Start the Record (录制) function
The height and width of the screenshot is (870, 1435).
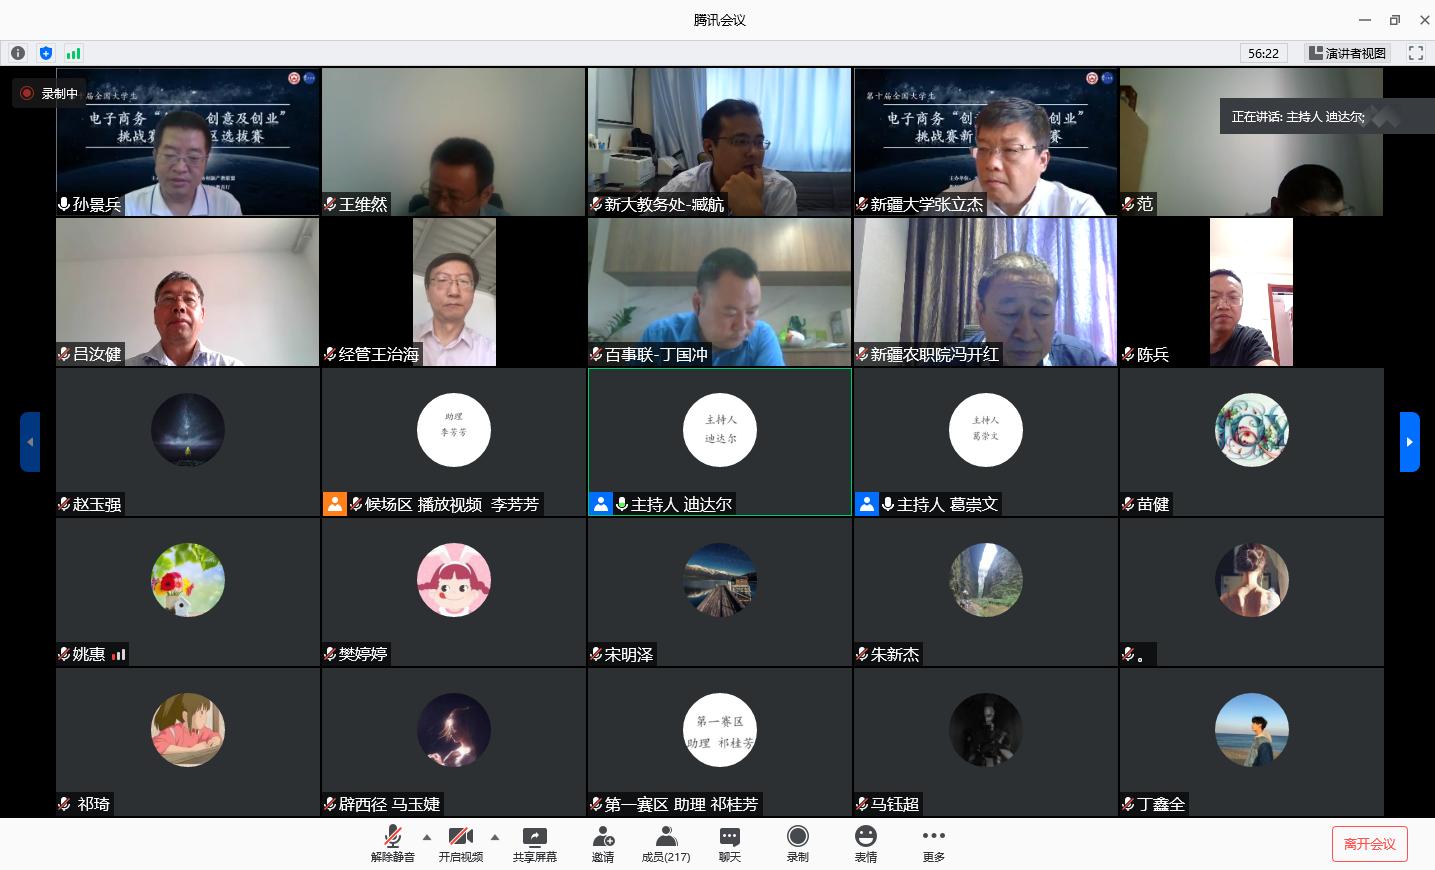[x=797, y=844]
